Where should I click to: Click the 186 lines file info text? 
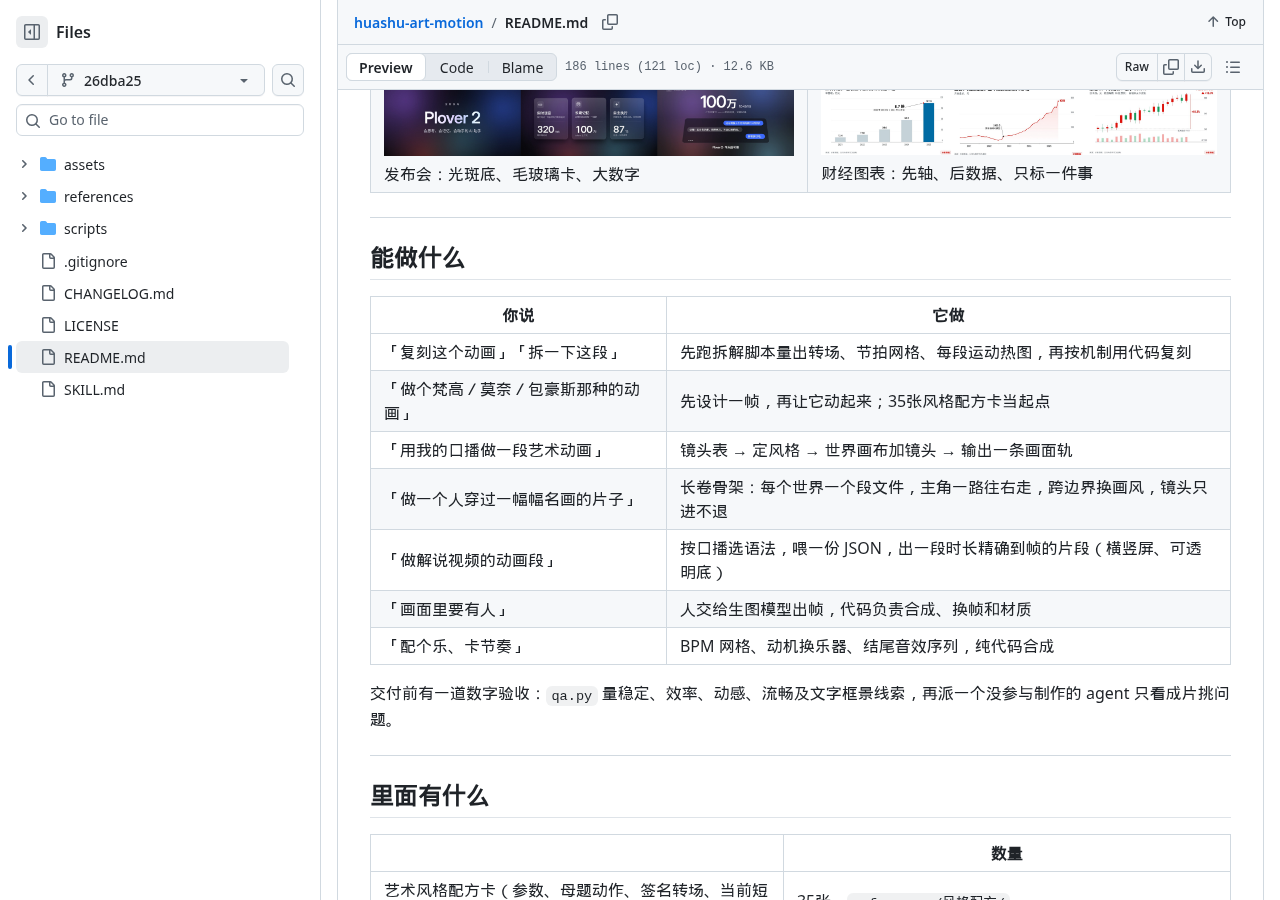[669, 67]
